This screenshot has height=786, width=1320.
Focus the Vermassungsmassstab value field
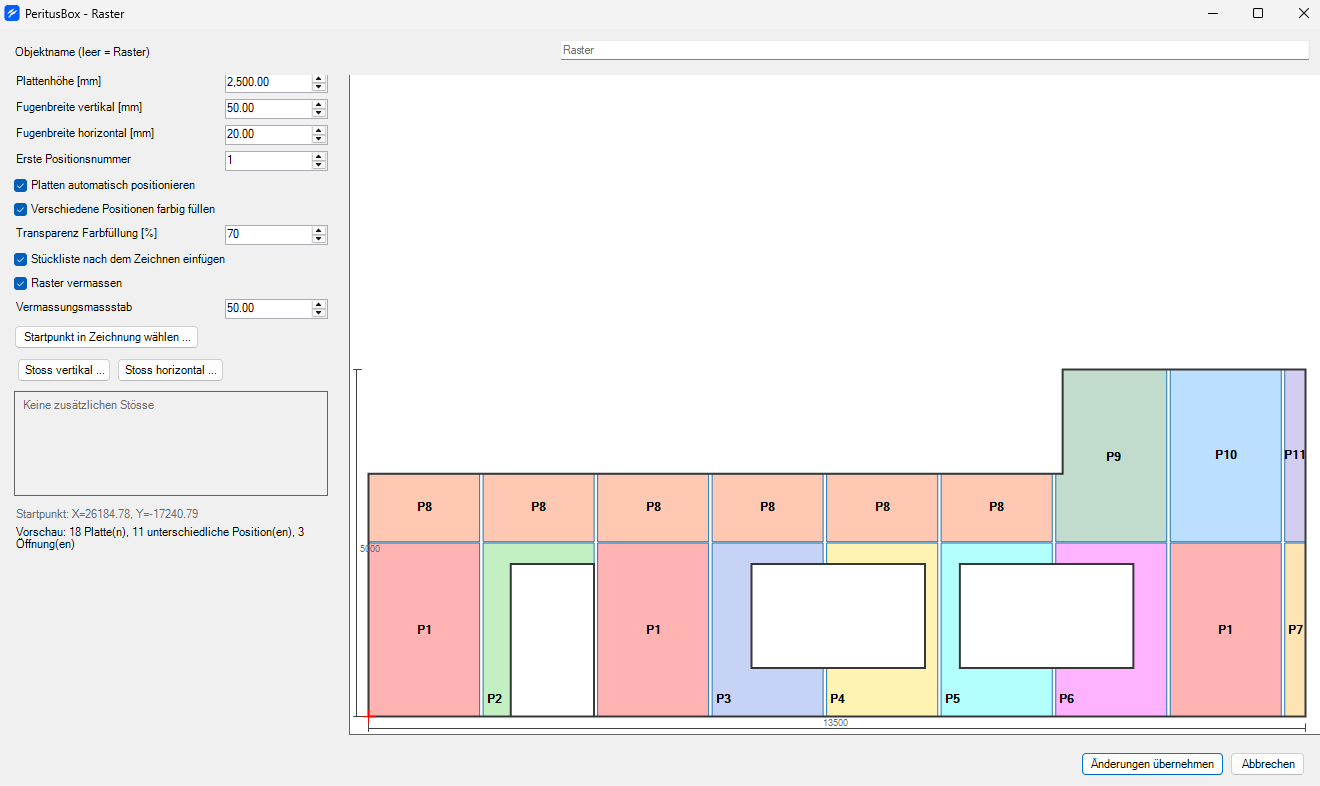268,308
